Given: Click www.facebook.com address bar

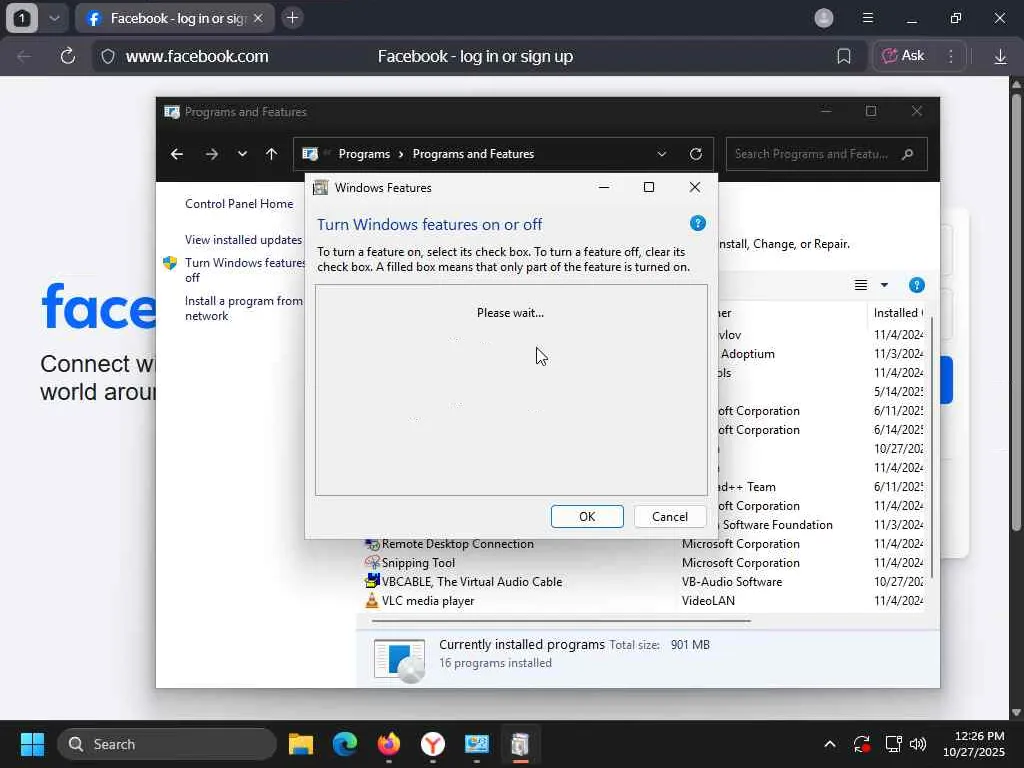Looking at the screenshot, I should coord(197,56).
